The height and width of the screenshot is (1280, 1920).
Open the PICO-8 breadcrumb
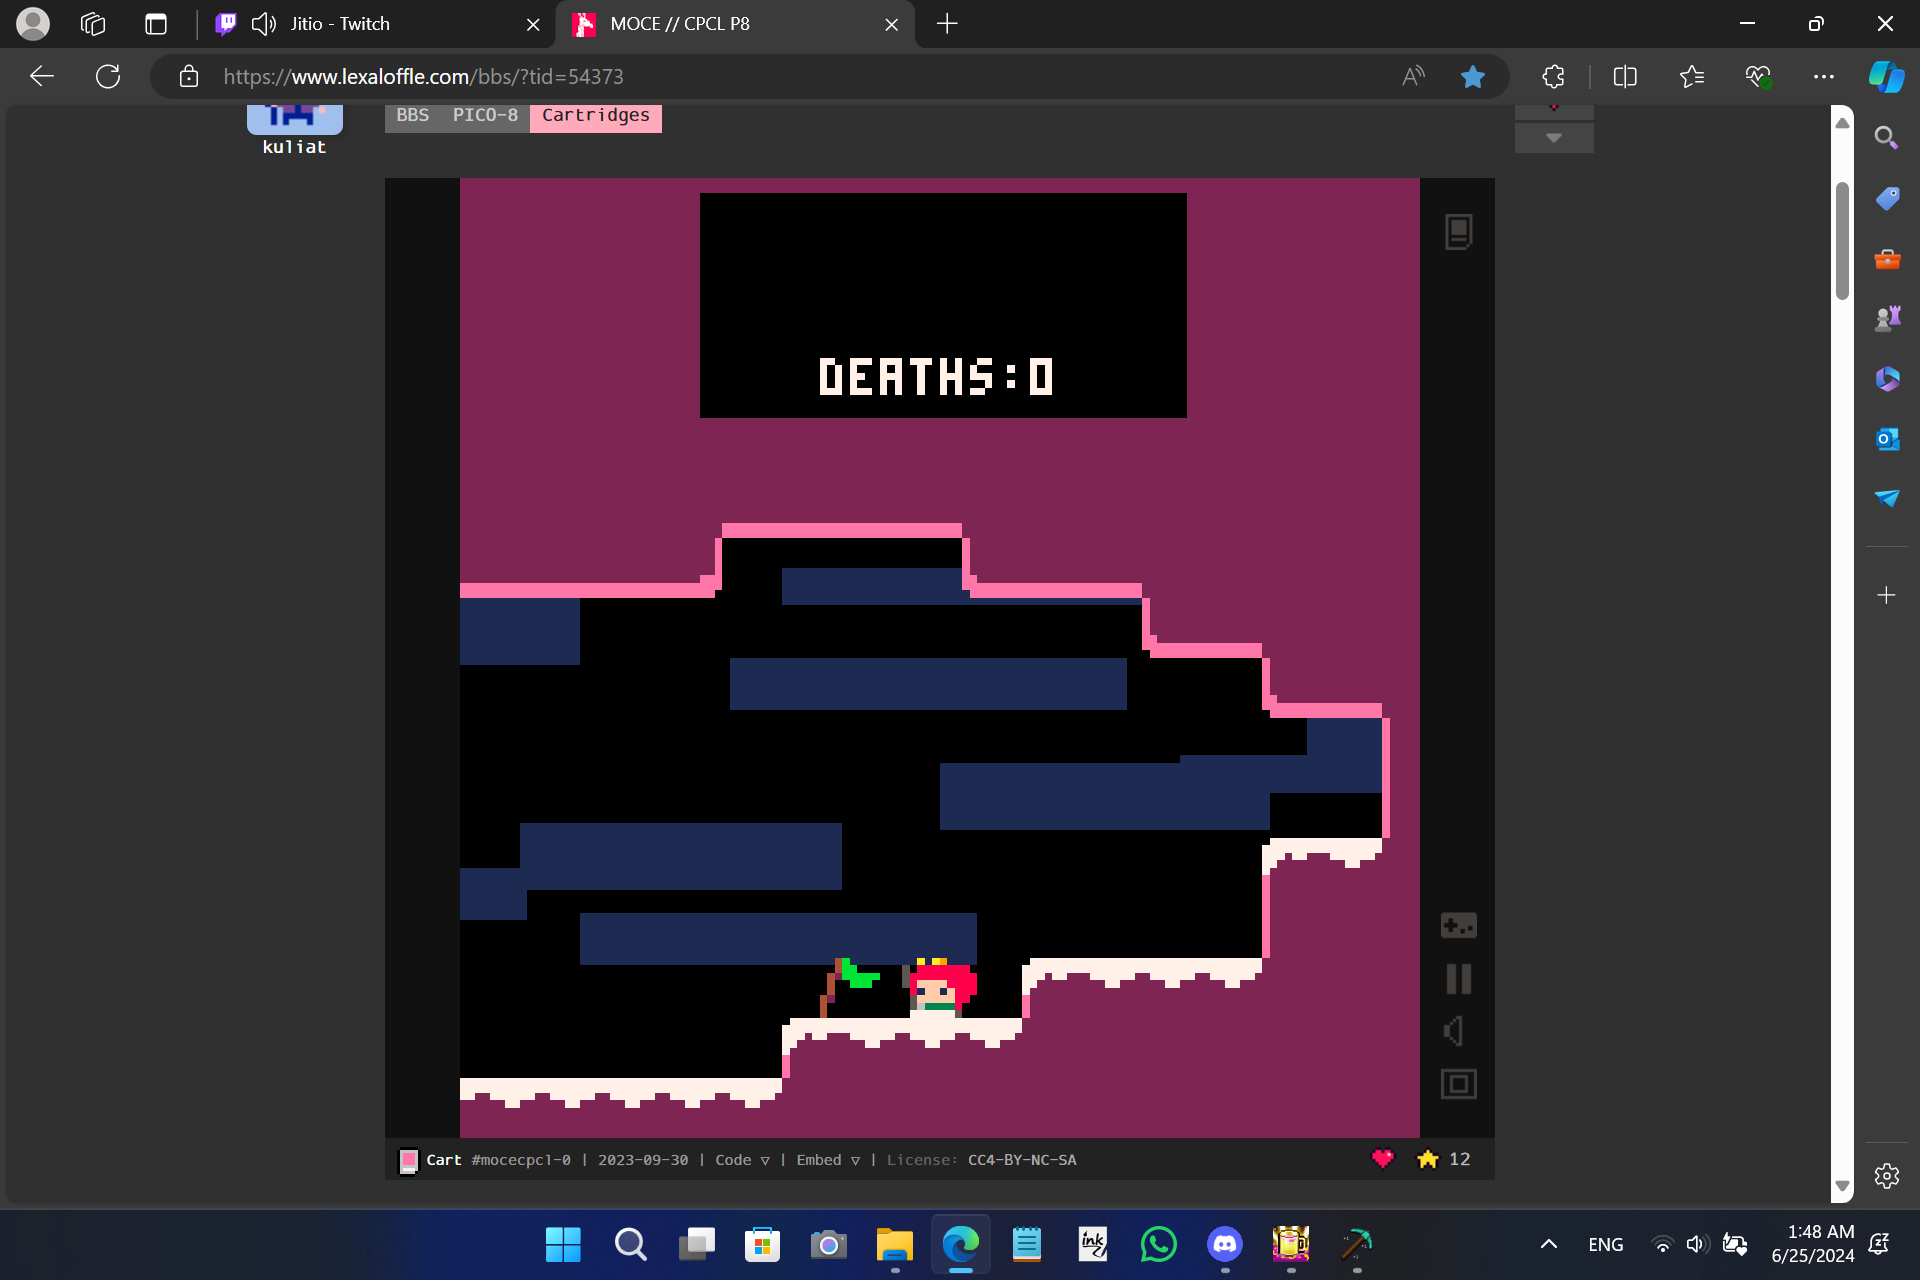coord(485,115)
